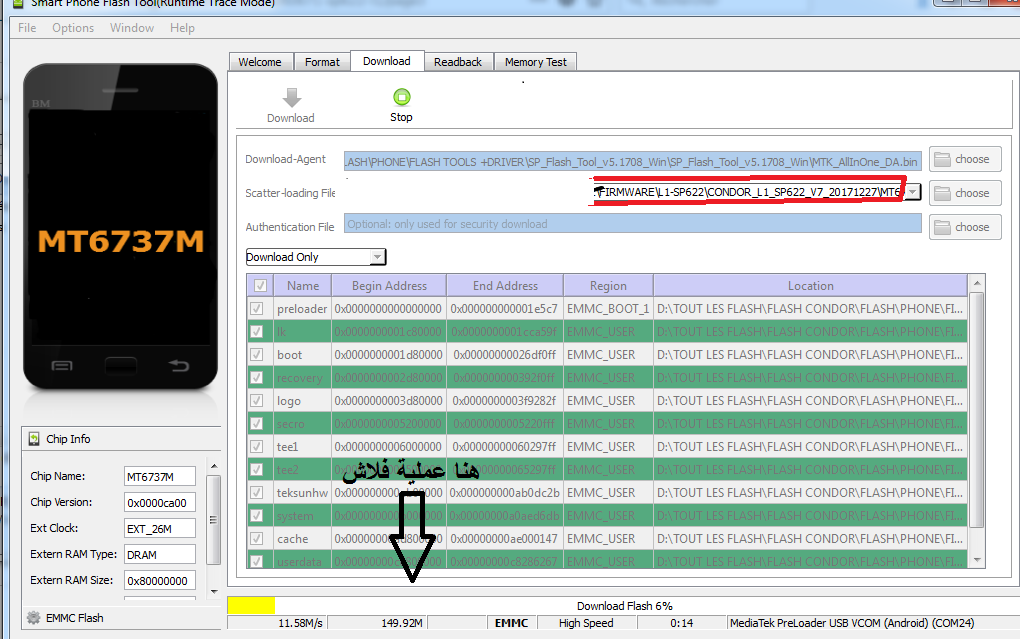Toggle the logo partition checkbox
Viewport: 1020px width, 639px height.
point(257,401)
